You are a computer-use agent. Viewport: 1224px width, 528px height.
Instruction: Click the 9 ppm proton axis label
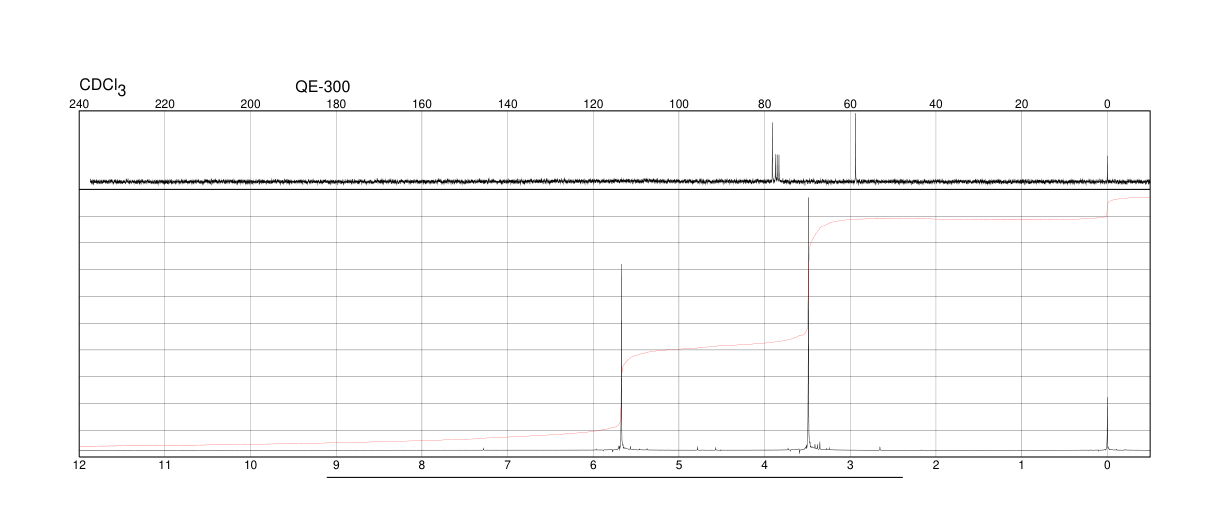click(336, 466)
